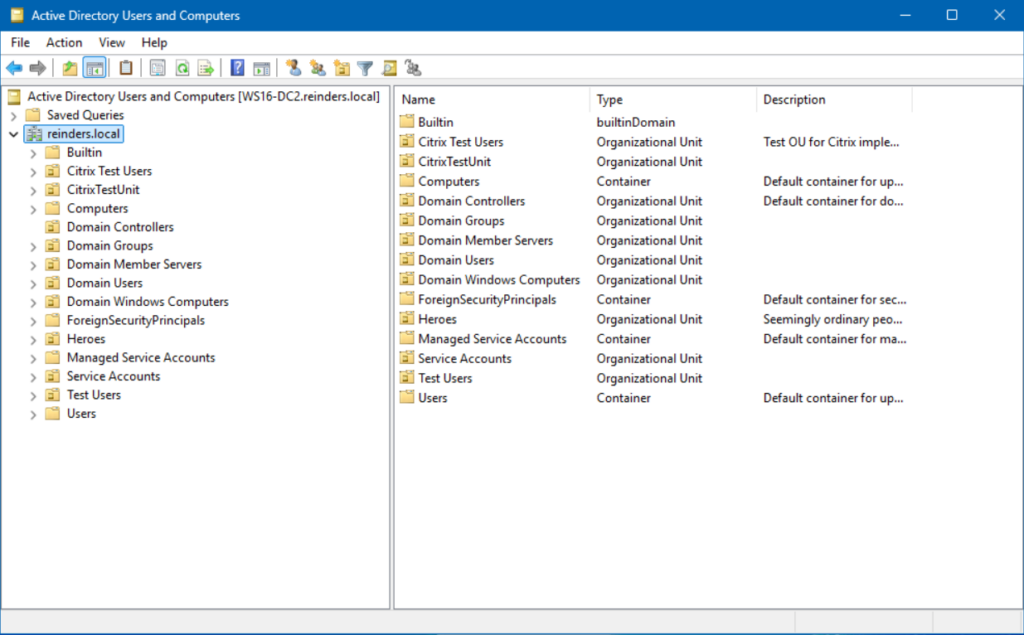Select Domain Users in the console tree
Image resolution: width=1024 pixels, height=635 pixels.
tap(104, 283)
